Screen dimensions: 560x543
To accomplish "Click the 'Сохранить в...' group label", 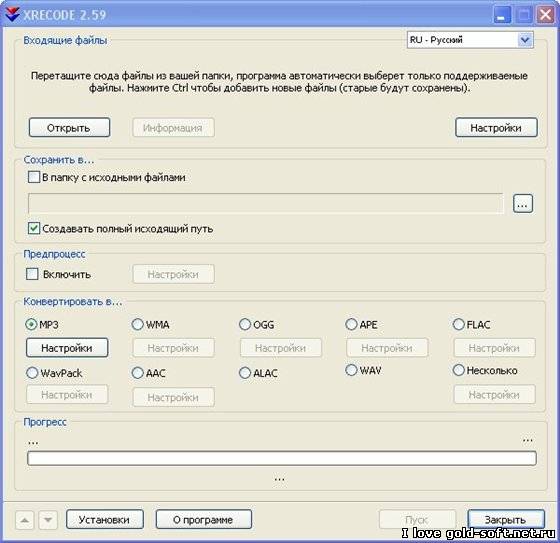I will [x=59, y=160].
